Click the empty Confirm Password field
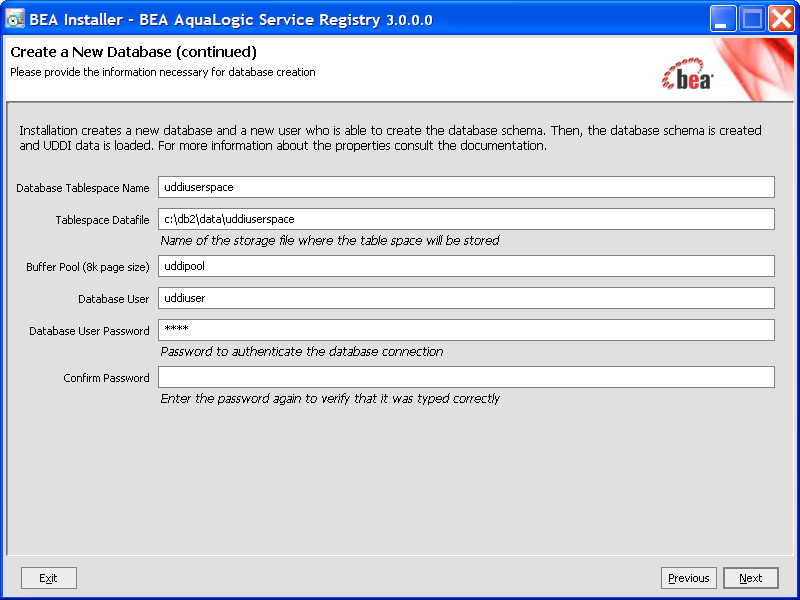The image size is (800, 600). [x=466, y=377]
